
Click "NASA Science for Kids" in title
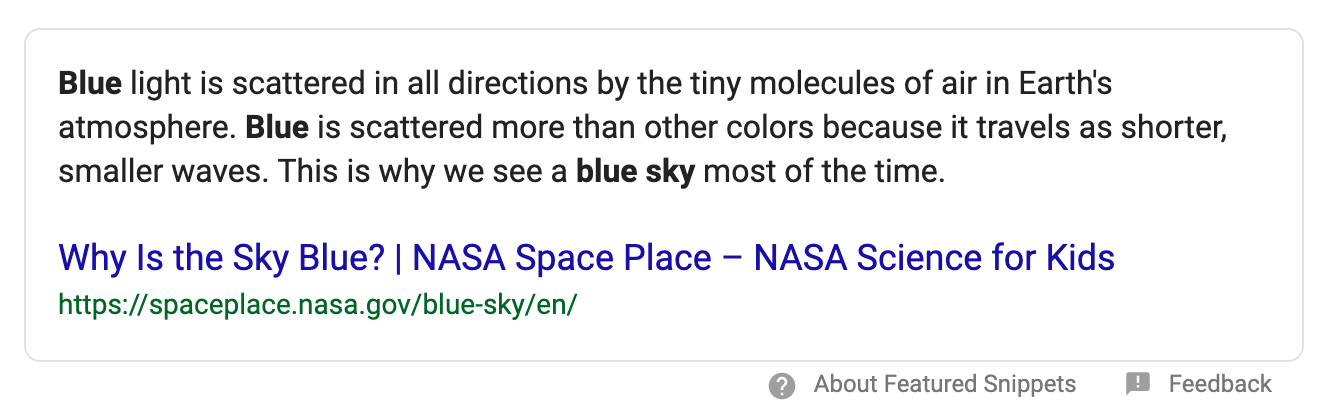934,258
